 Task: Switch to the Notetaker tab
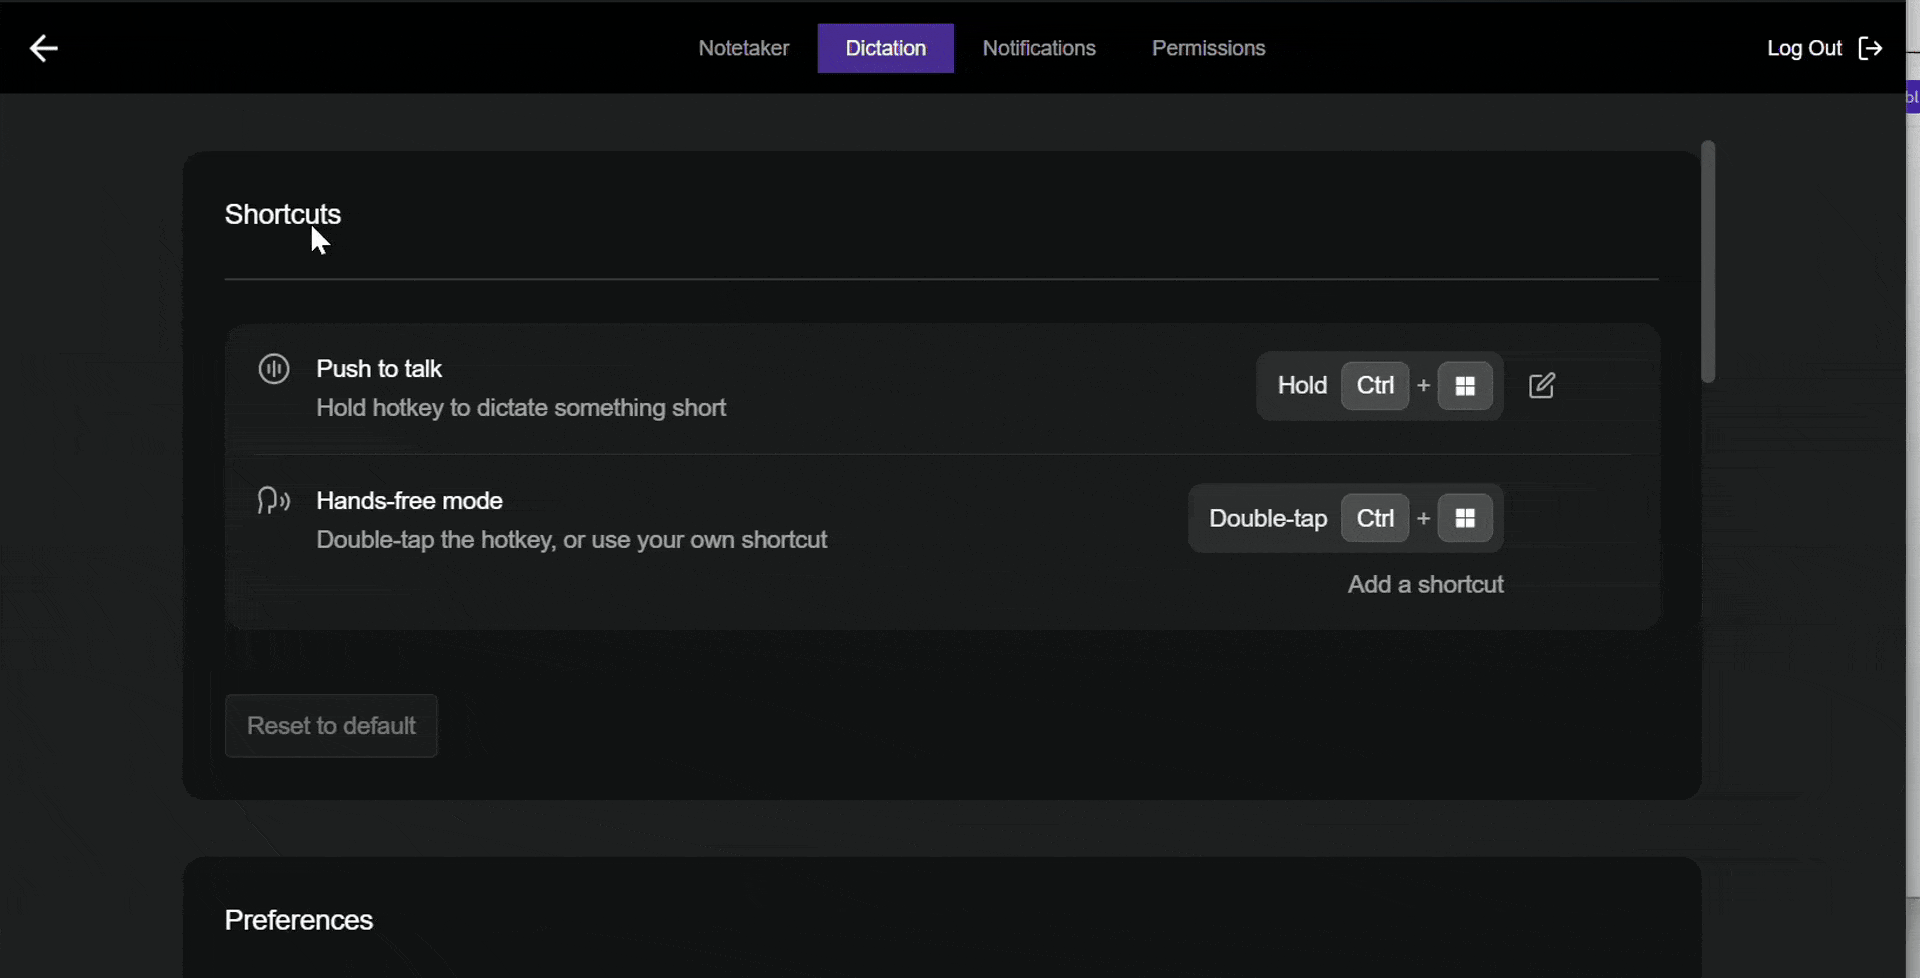(743, 48)
